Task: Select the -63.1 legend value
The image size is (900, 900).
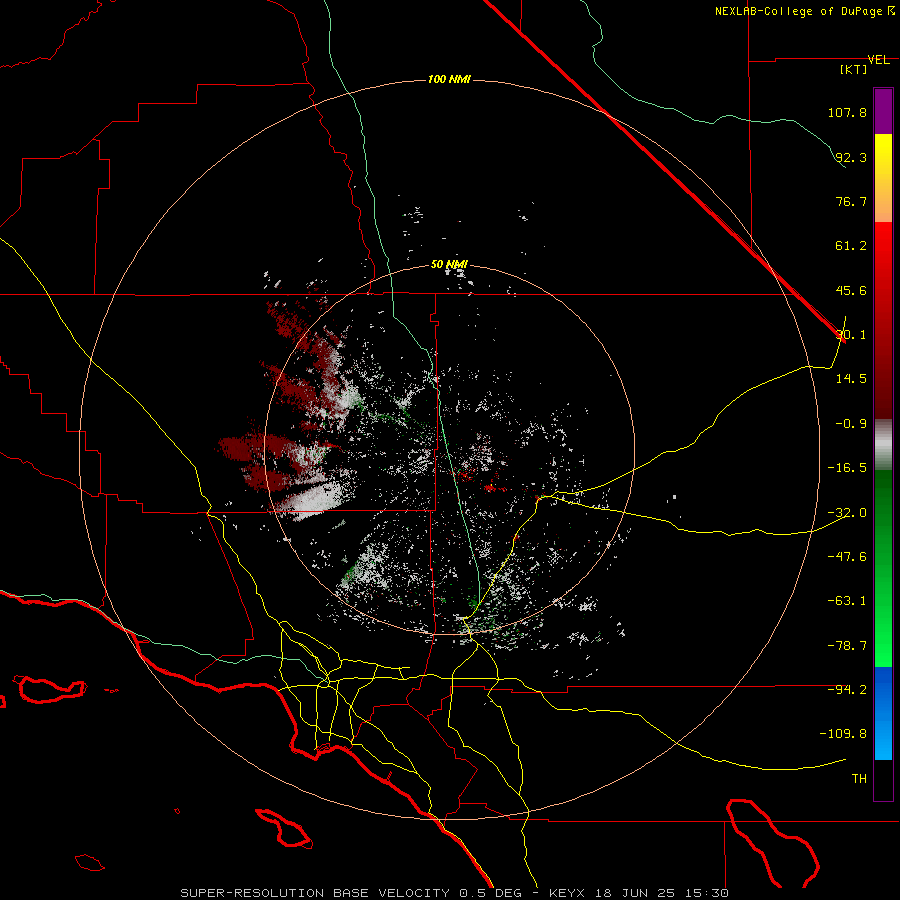Action: tap(847, 601)
